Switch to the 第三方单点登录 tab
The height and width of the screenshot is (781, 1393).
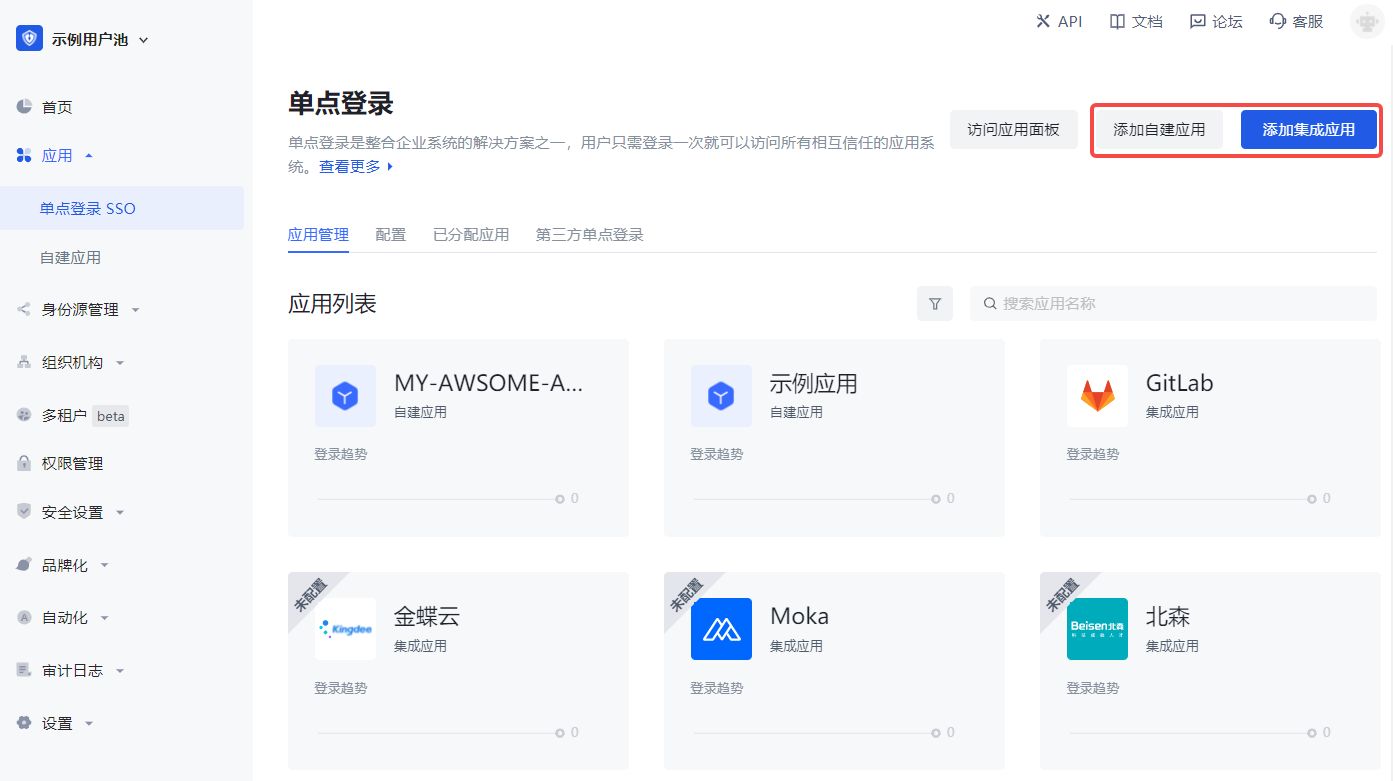click(x=589, y=235)
